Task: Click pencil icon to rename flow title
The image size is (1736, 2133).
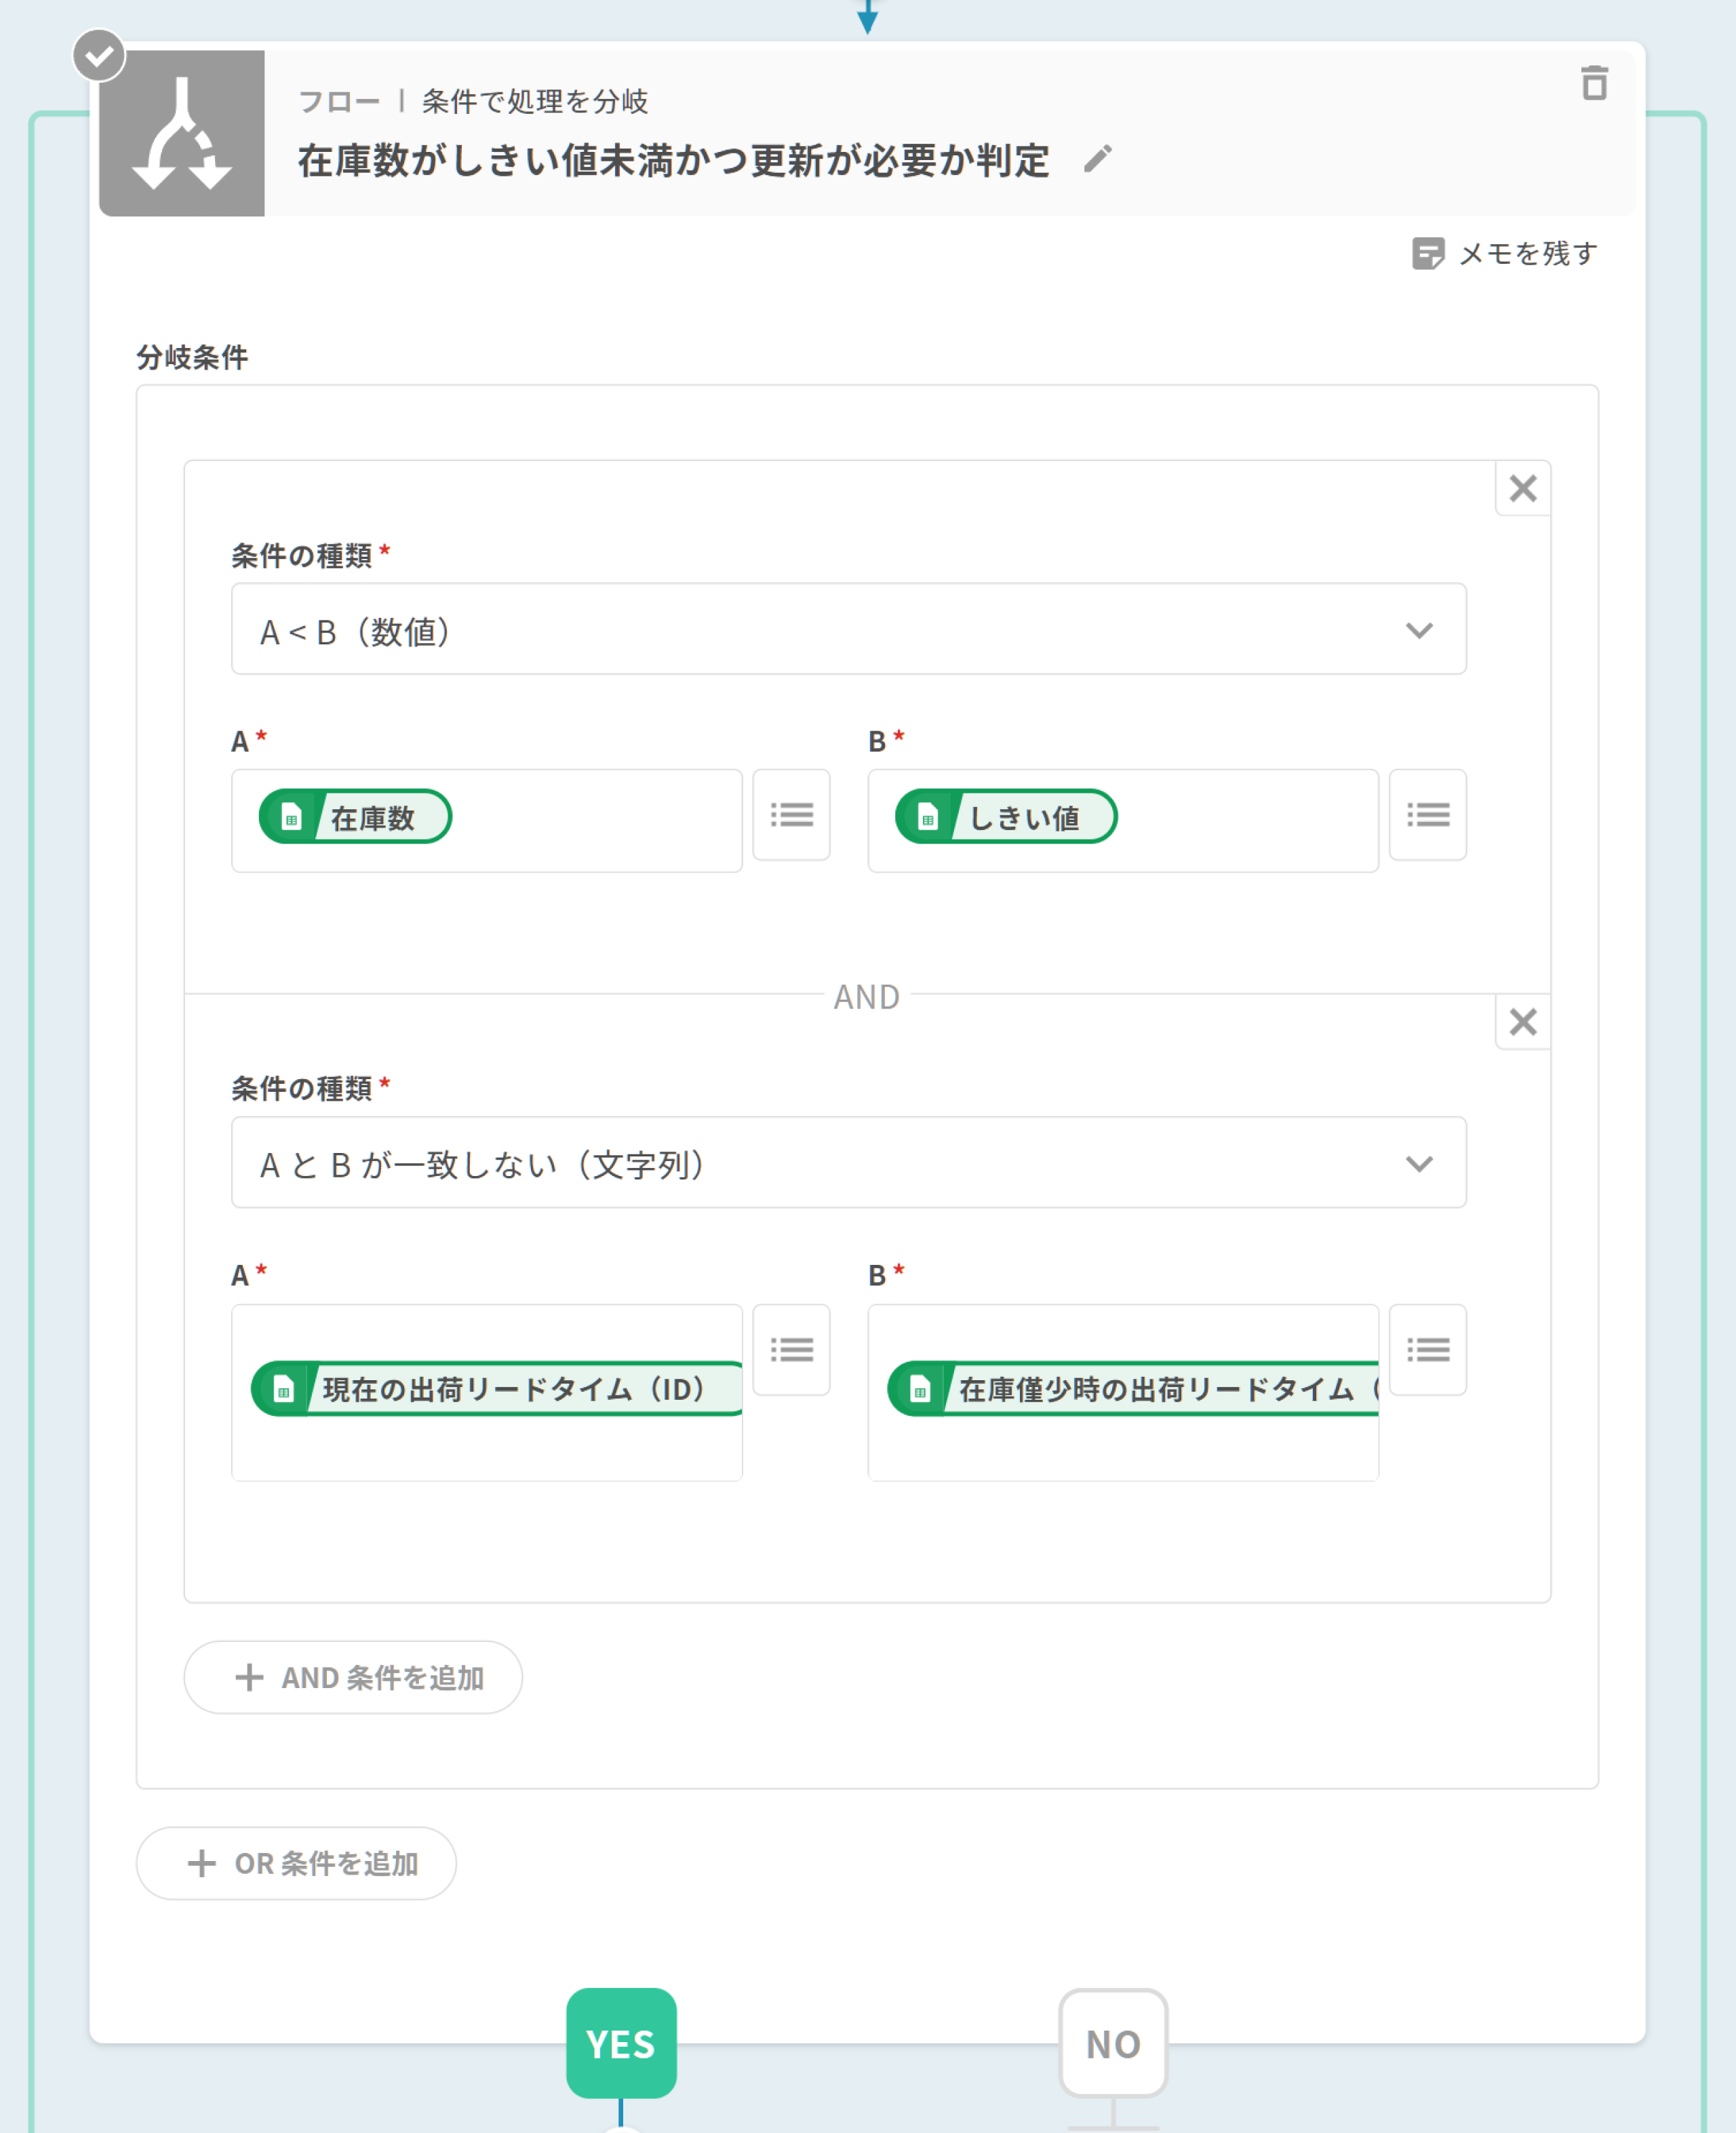Action: click(x=1098, y=159)
